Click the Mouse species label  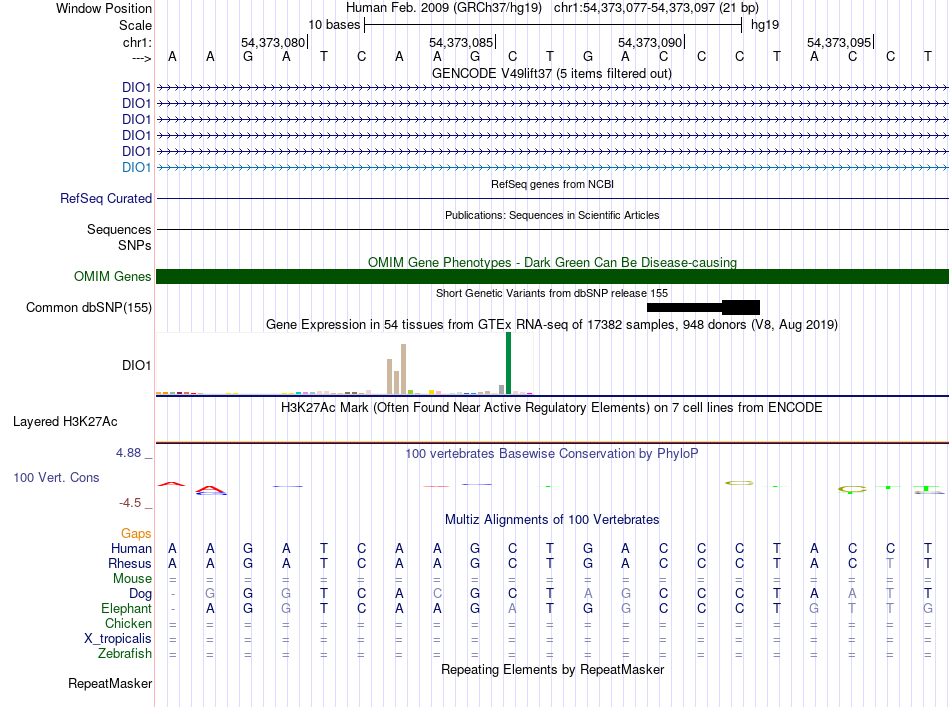[x=132, y=579]
